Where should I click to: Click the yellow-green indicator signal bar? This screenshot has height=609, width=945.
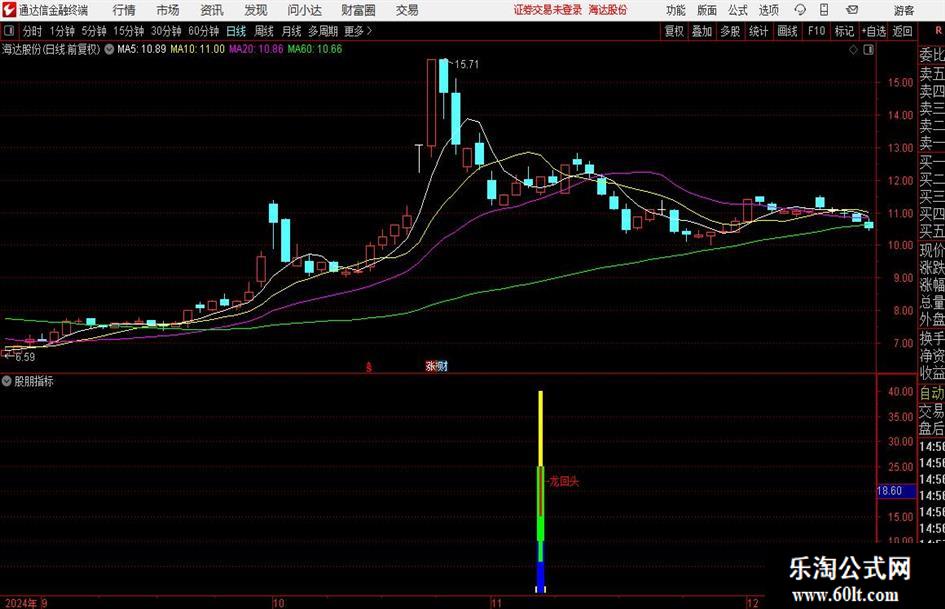541,491
